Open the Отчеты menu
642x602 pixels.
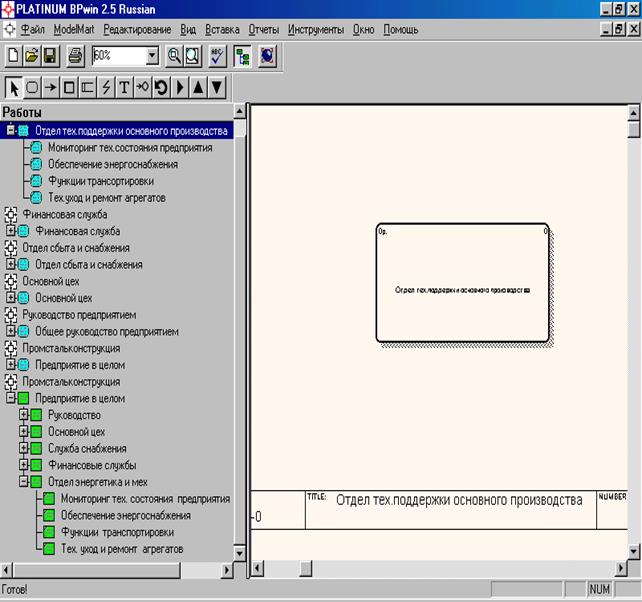(263, 30)
